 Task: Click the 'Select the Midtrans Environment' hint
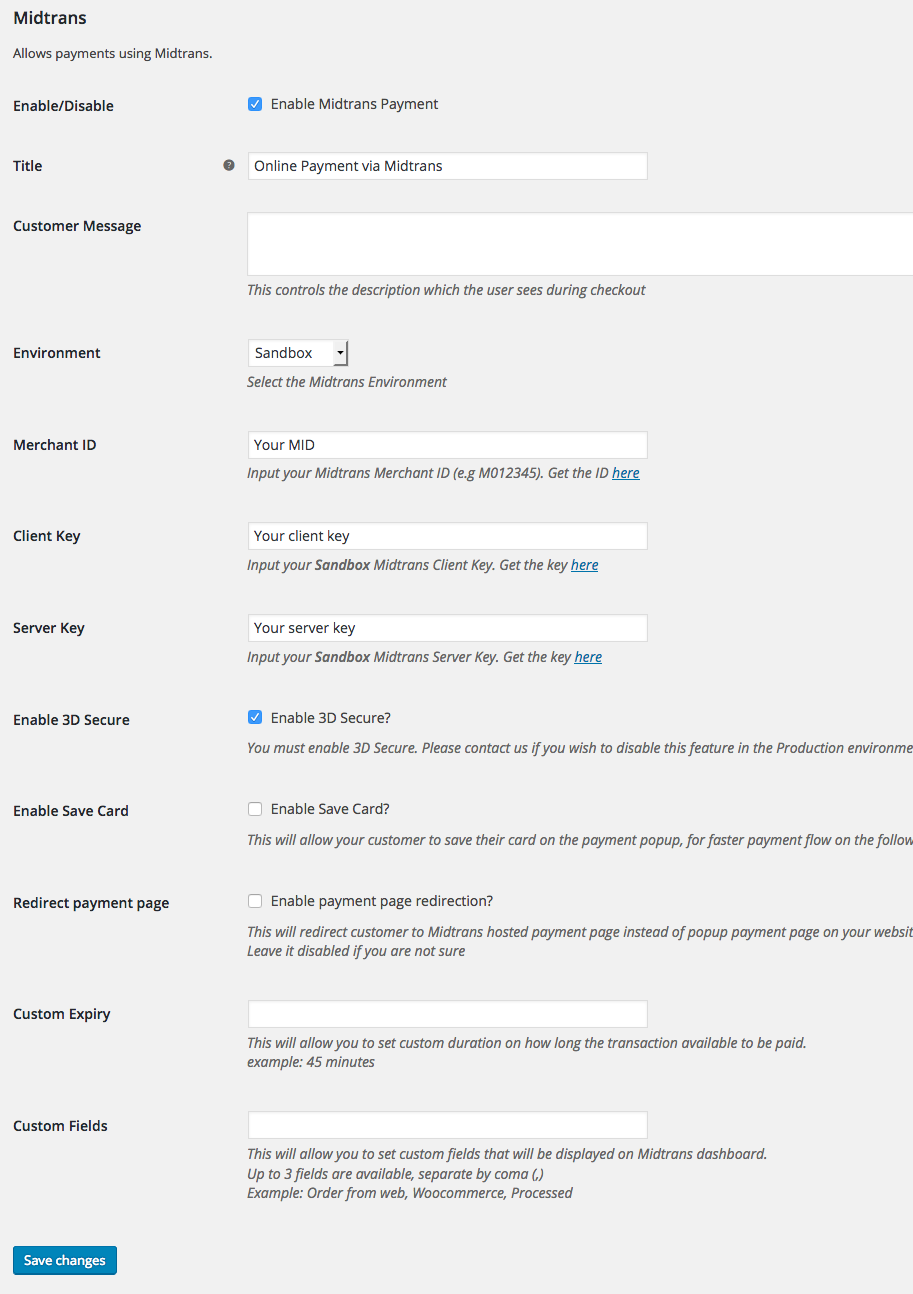pyautogui.click(x=347, y=382)
